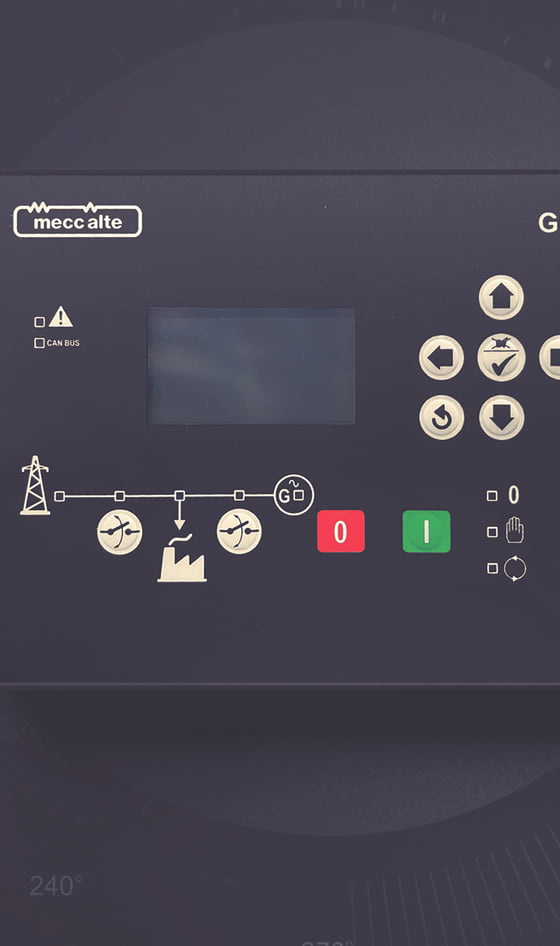Screen dimensions: 560x946
Task: Click the checkmark confirm button
Action: pyautogui.click(x=501, y=358)
